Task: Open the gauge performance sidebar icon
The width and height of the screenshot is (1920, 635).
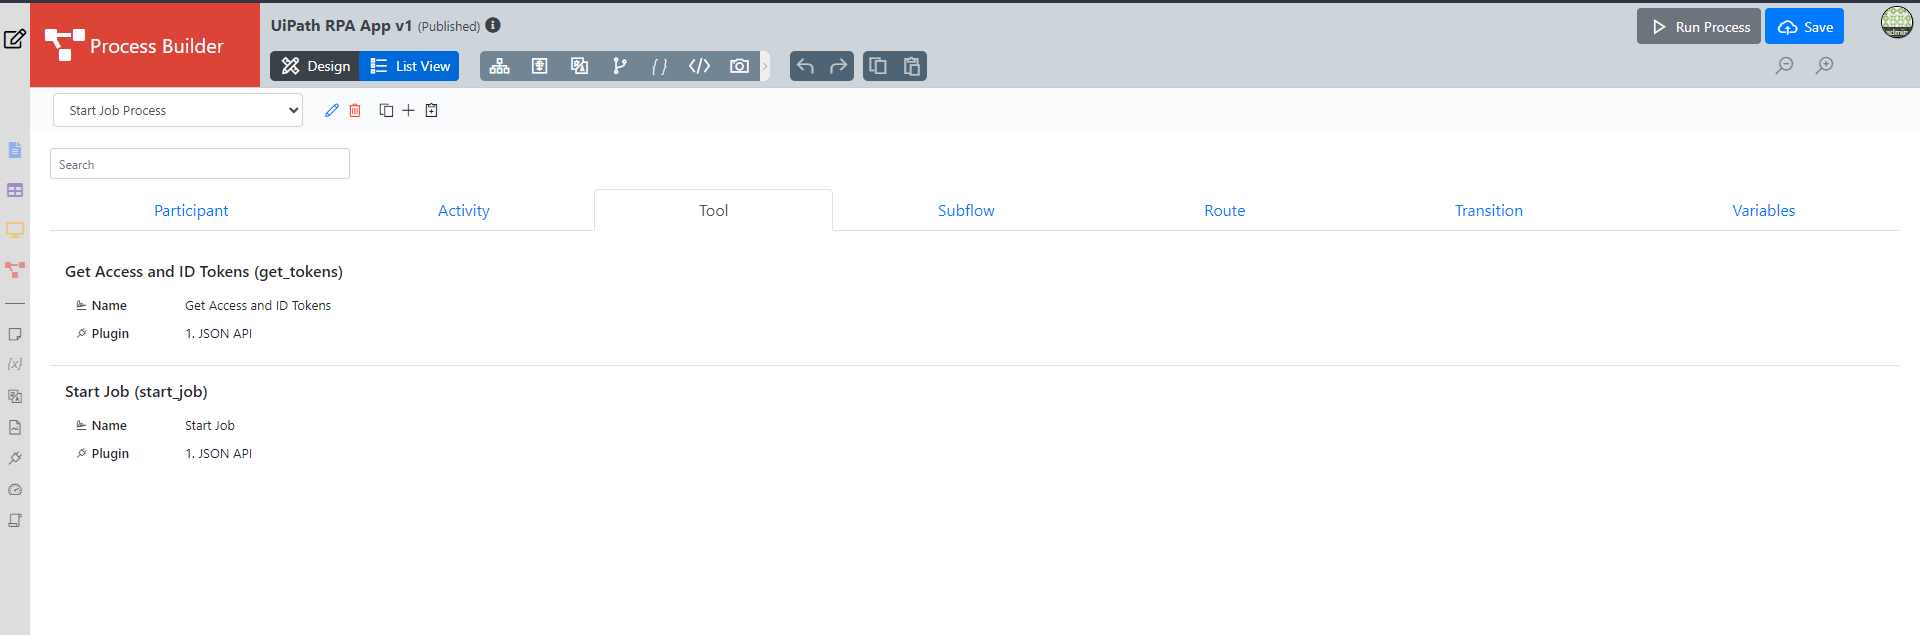Action: click(15, 490)
